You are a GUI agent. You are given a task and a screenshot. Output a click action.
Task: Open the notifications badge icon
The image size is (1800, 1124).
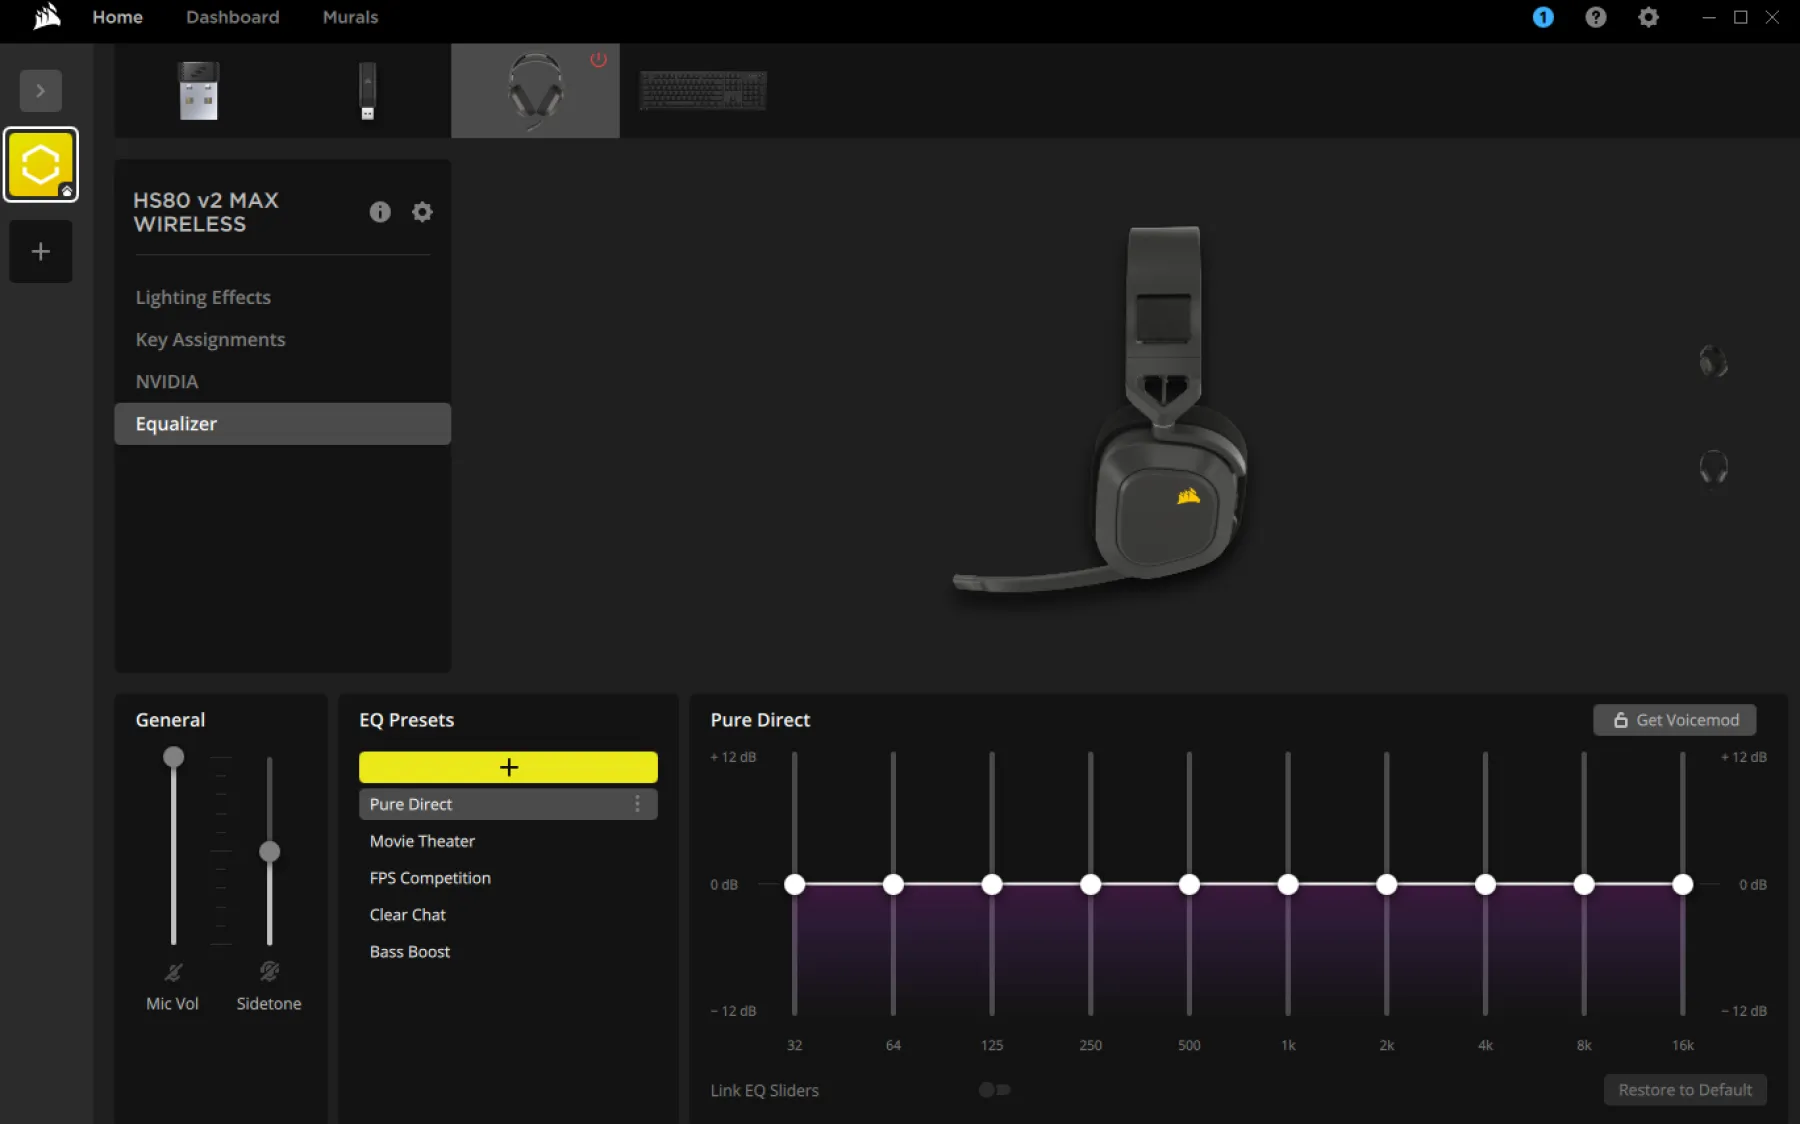tap(1543, 17)
